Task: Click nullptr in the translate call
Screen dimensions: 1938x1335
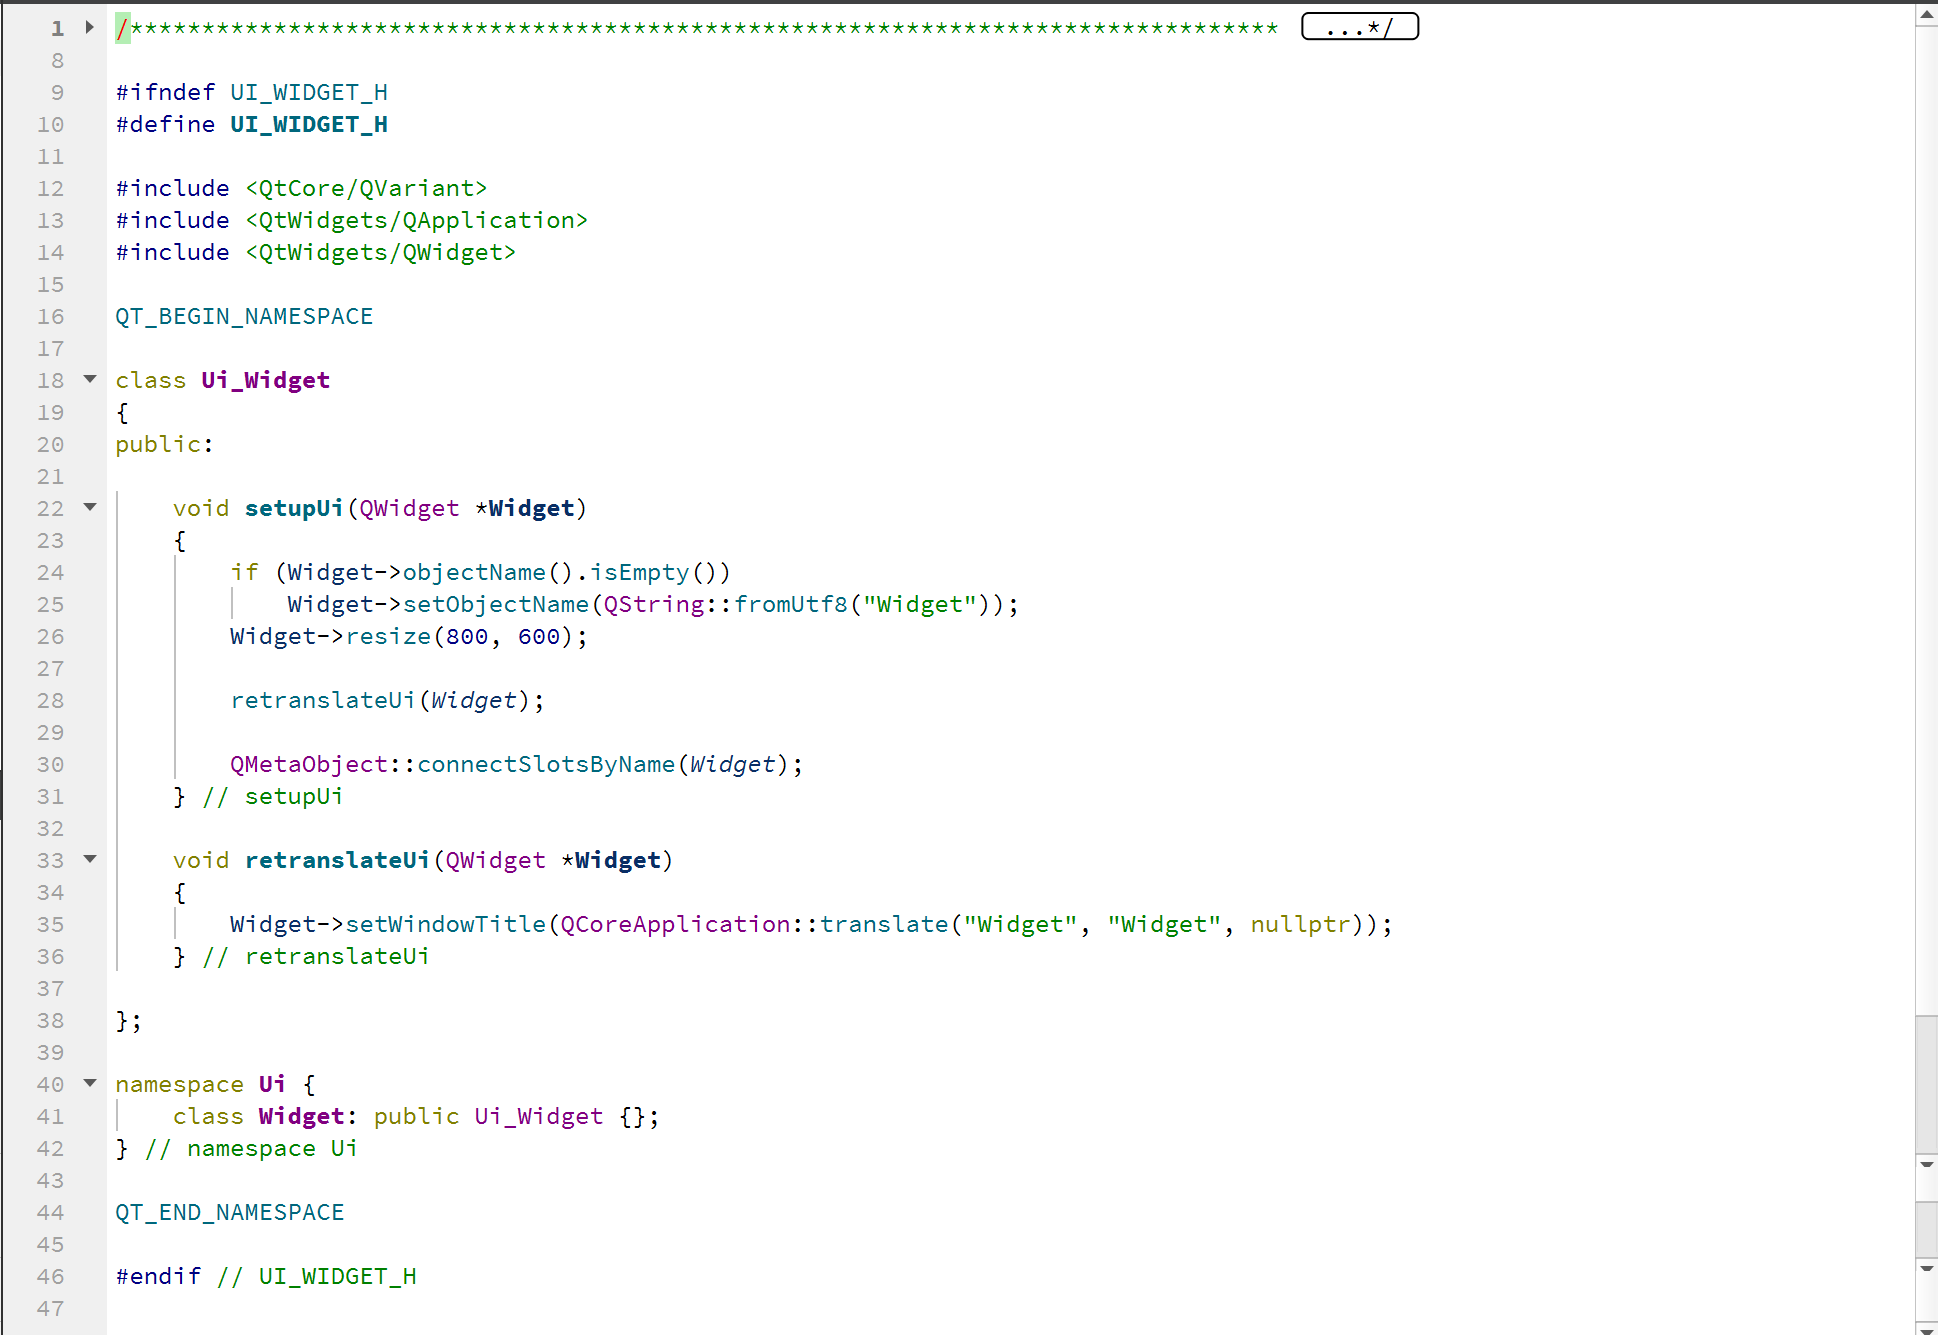Action: (x=1300, y=925)
